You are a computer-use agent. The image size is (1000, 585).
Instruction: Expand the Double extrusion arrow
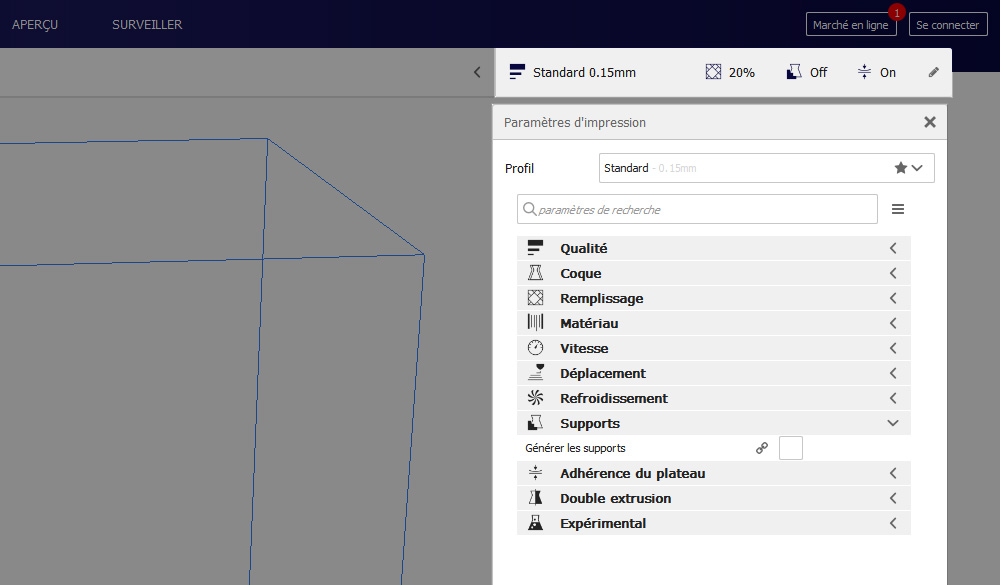pos(893,498)
